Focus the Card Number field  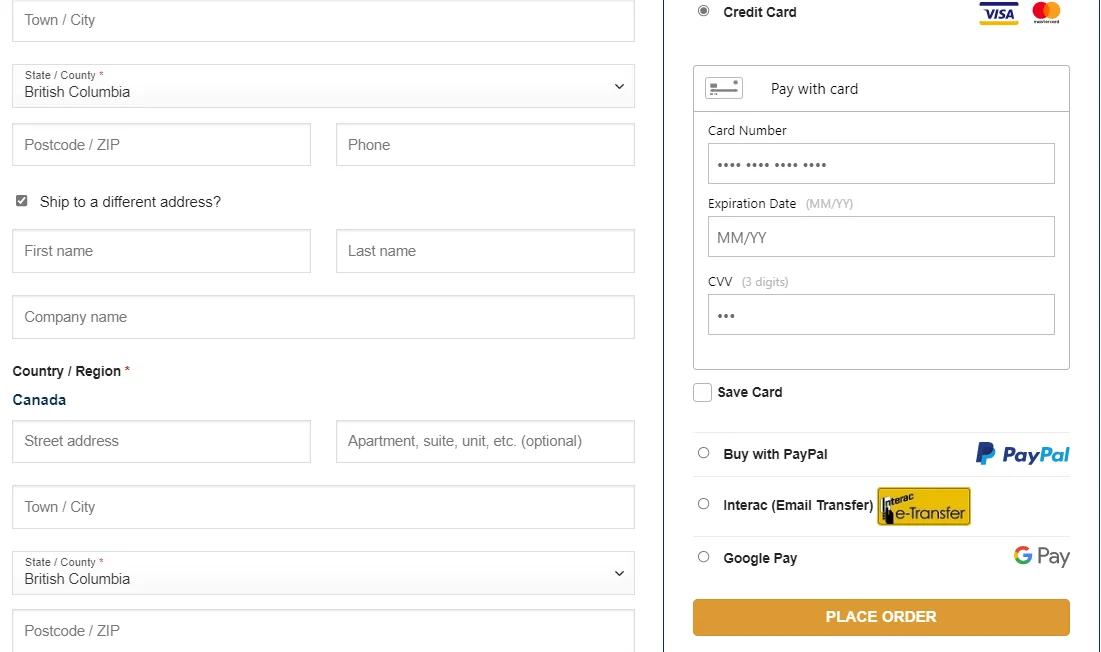[x=881, y=164]
